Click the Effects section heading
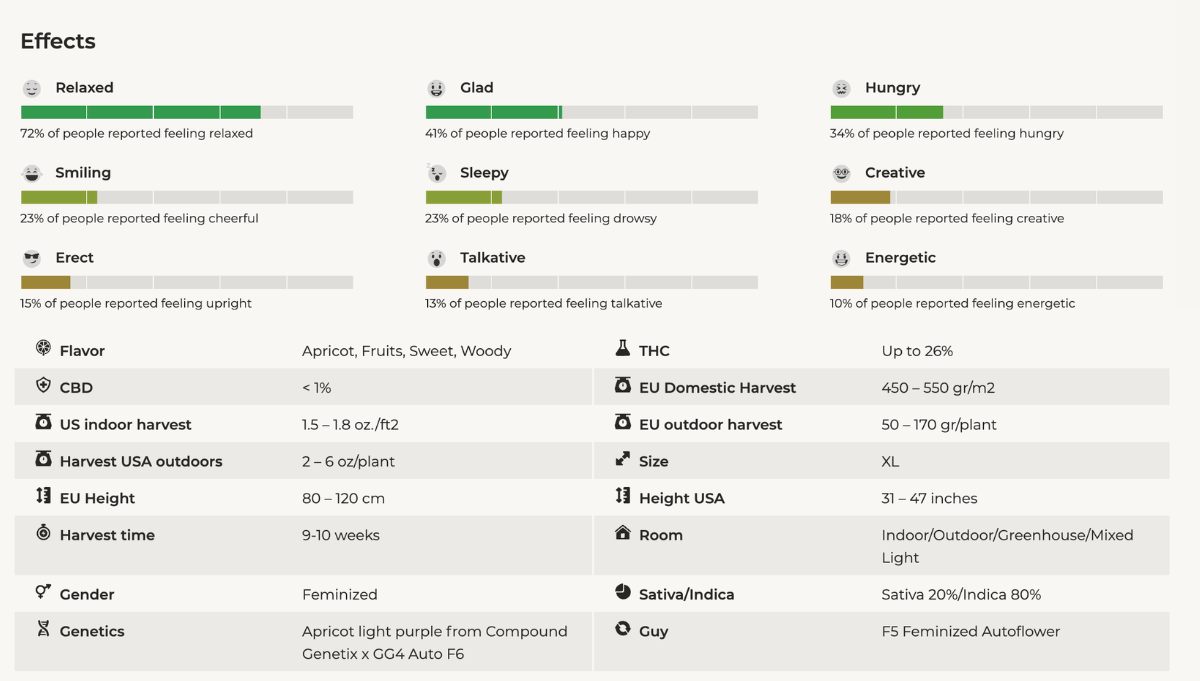Viewport: 1200px width, 681px height. (58, 41)
